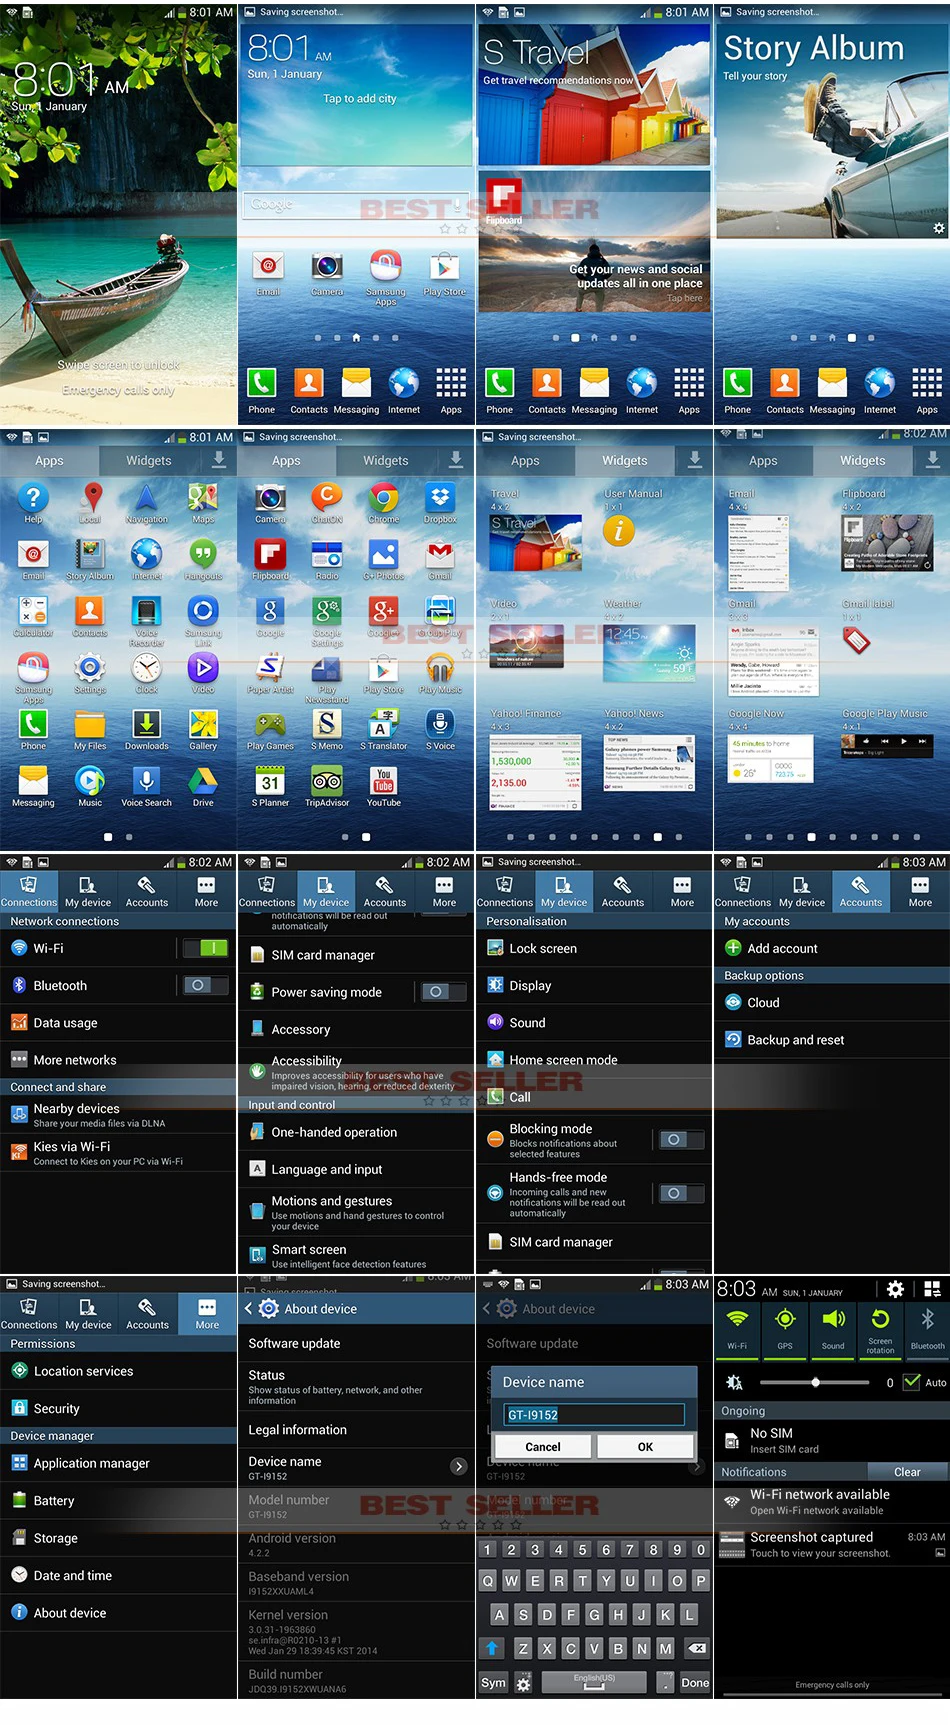Open the Backup and reset option
Screen dimensions: 950x1725
[832, 1040]
